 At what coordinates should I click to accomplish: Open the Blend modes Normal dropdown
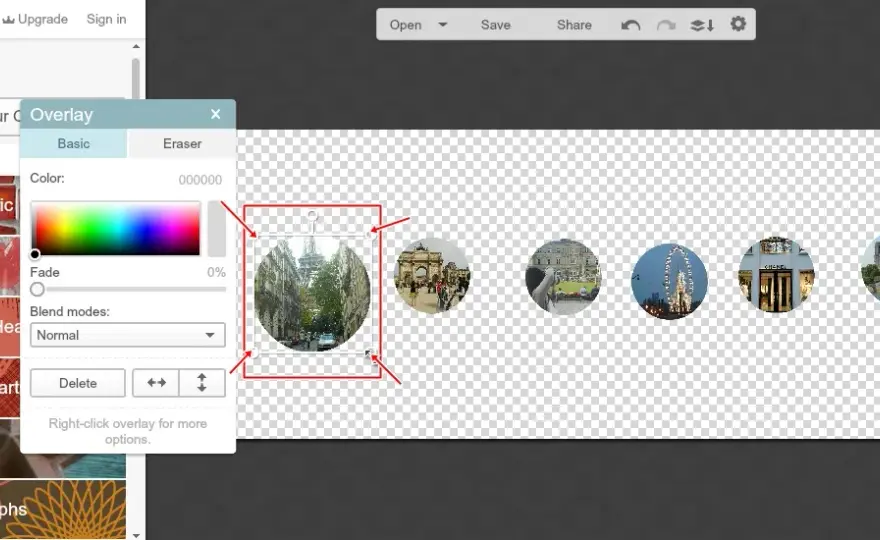tap(128, 335)
